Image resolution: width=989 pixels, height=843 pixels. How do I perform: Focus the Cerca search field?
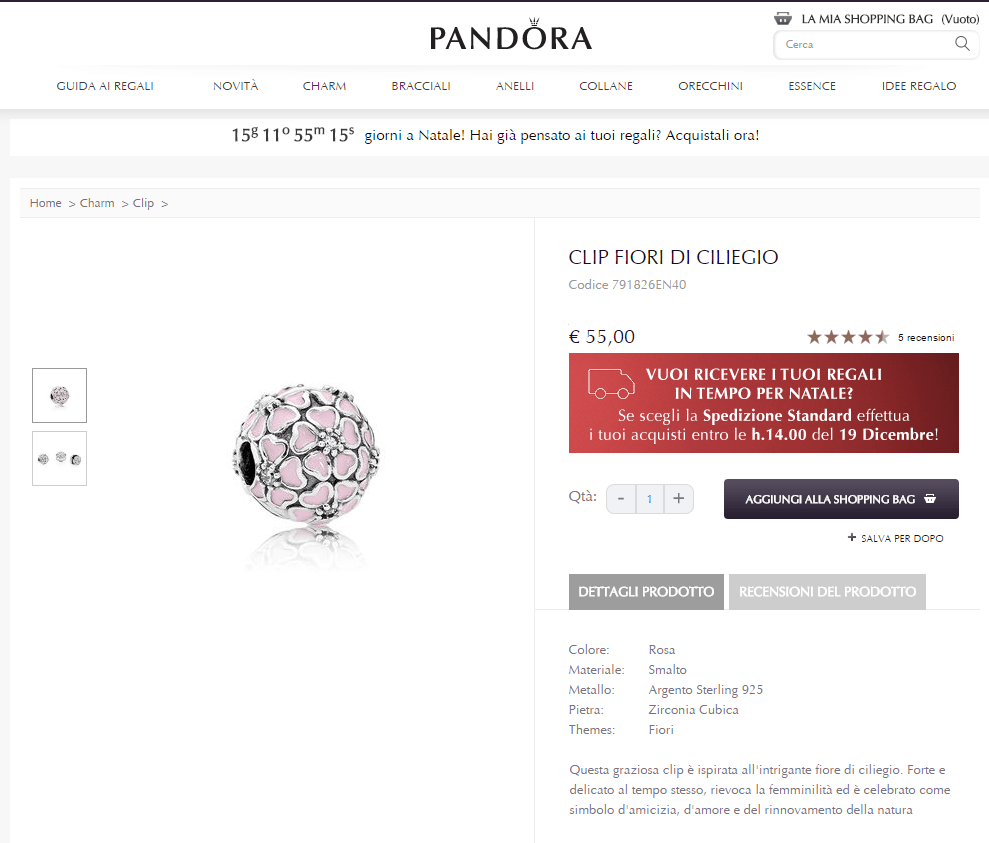tap(860, 44)
